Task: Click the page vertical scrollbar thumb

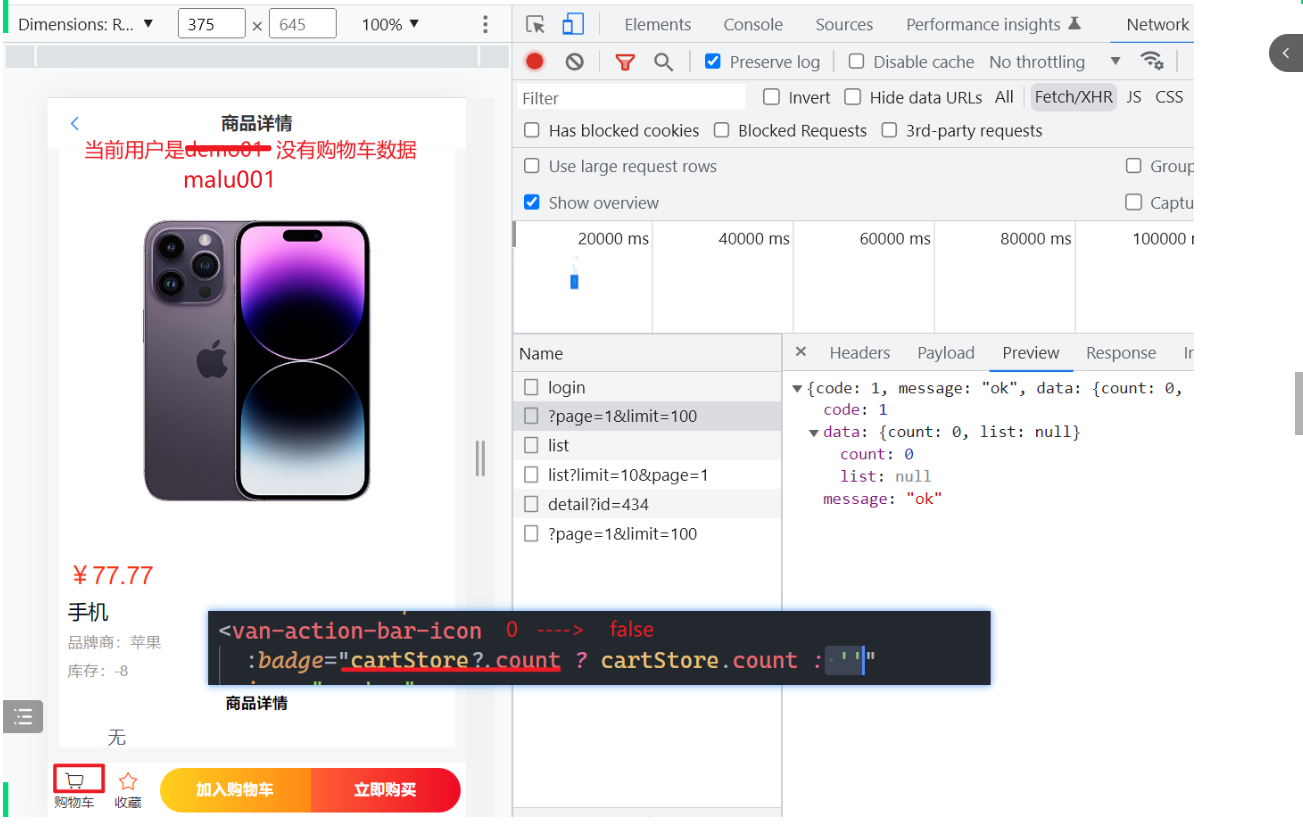Action: pos(1298,403)
